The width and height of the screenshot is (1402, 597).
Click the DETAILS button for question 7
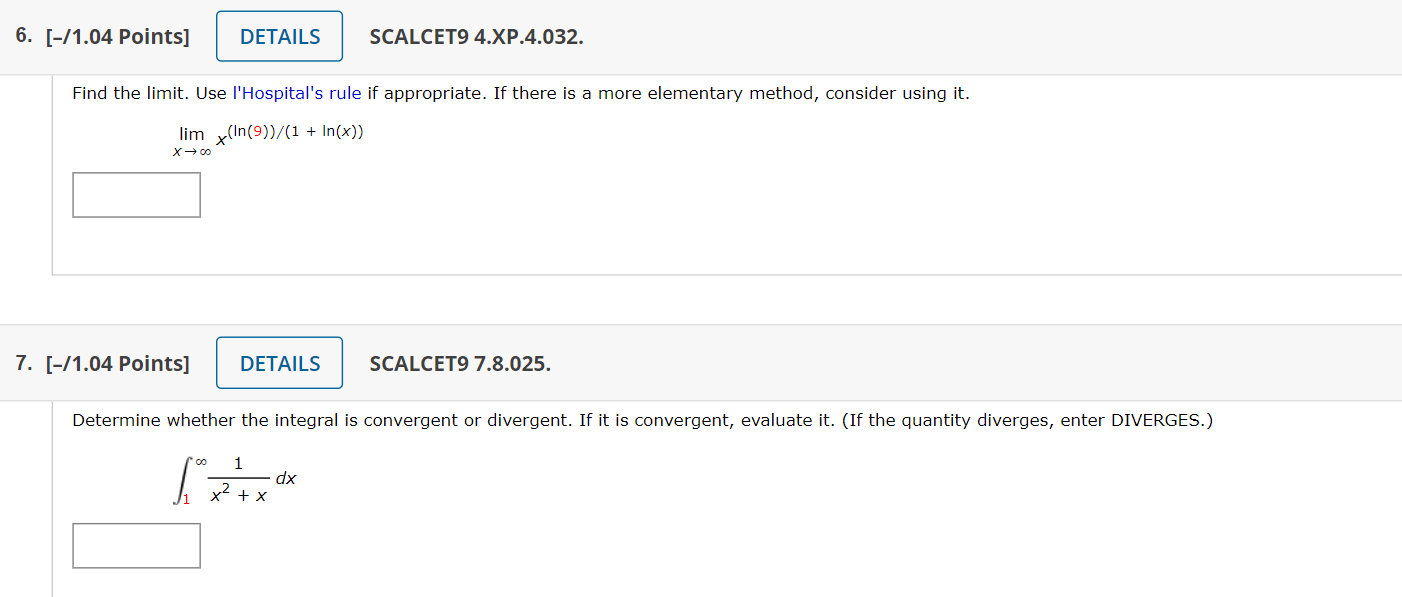tap(279, 362)
